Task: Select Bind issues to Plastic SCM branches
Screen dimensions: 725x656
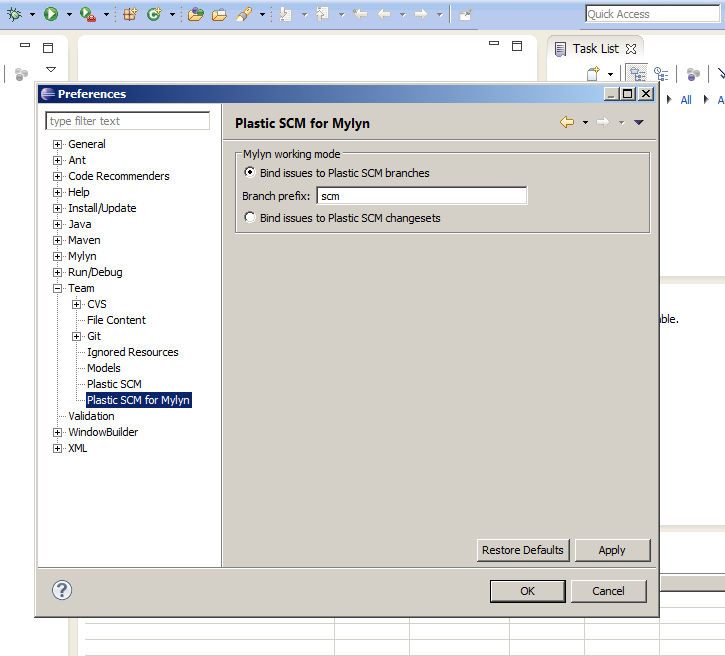Action: pyautogui.click(x=250, y=172)
